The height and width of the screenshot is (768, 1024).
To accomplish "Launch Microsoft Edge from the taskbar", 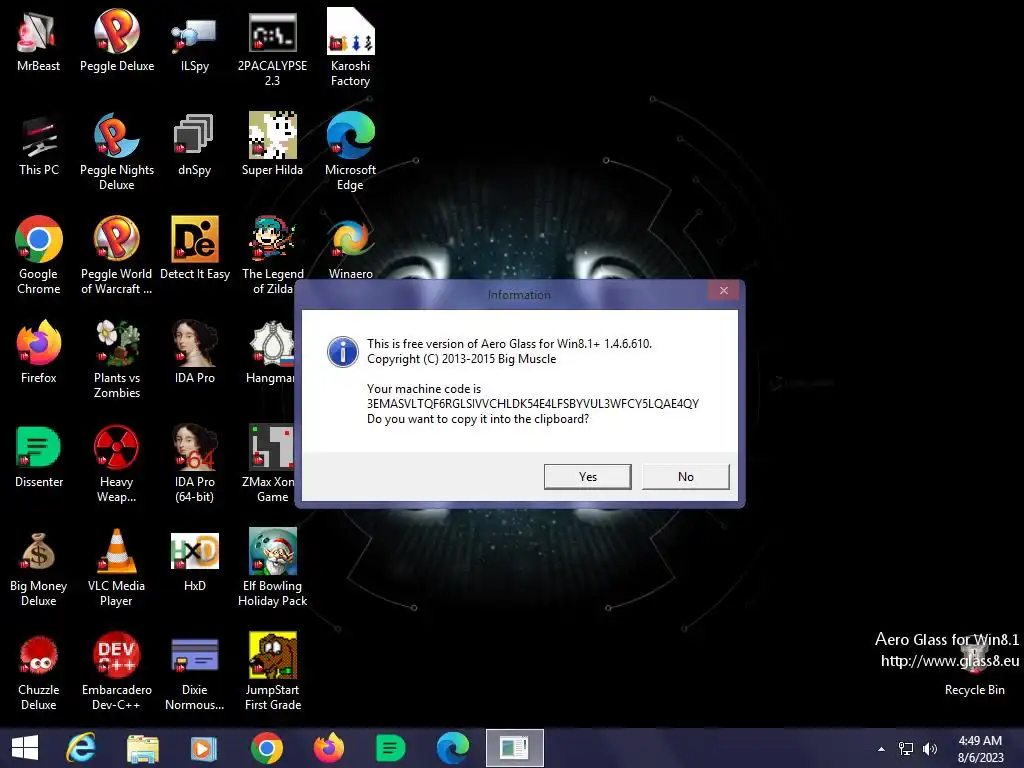I will click(453, 748).
